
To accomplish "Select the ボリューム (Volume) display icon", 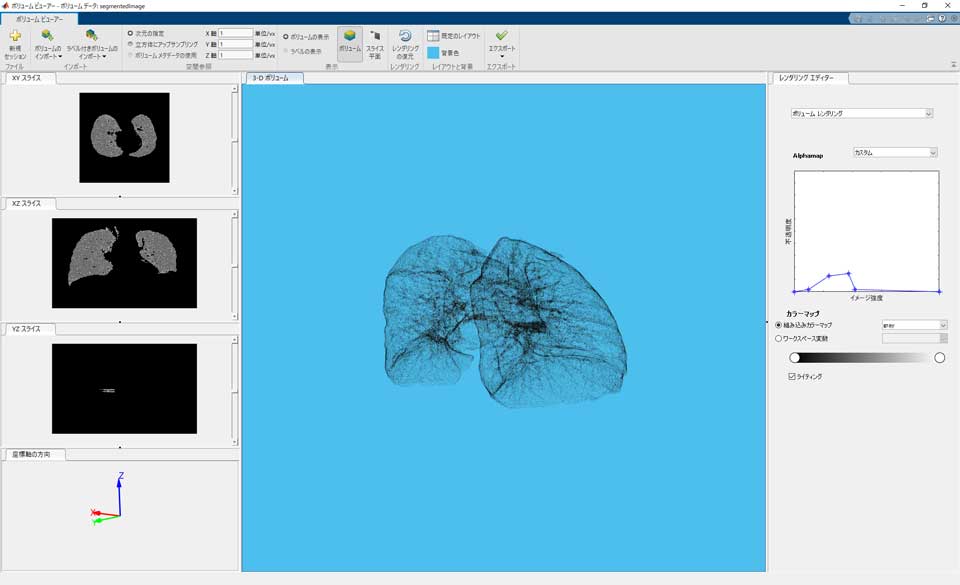I will tap(350, 36).
